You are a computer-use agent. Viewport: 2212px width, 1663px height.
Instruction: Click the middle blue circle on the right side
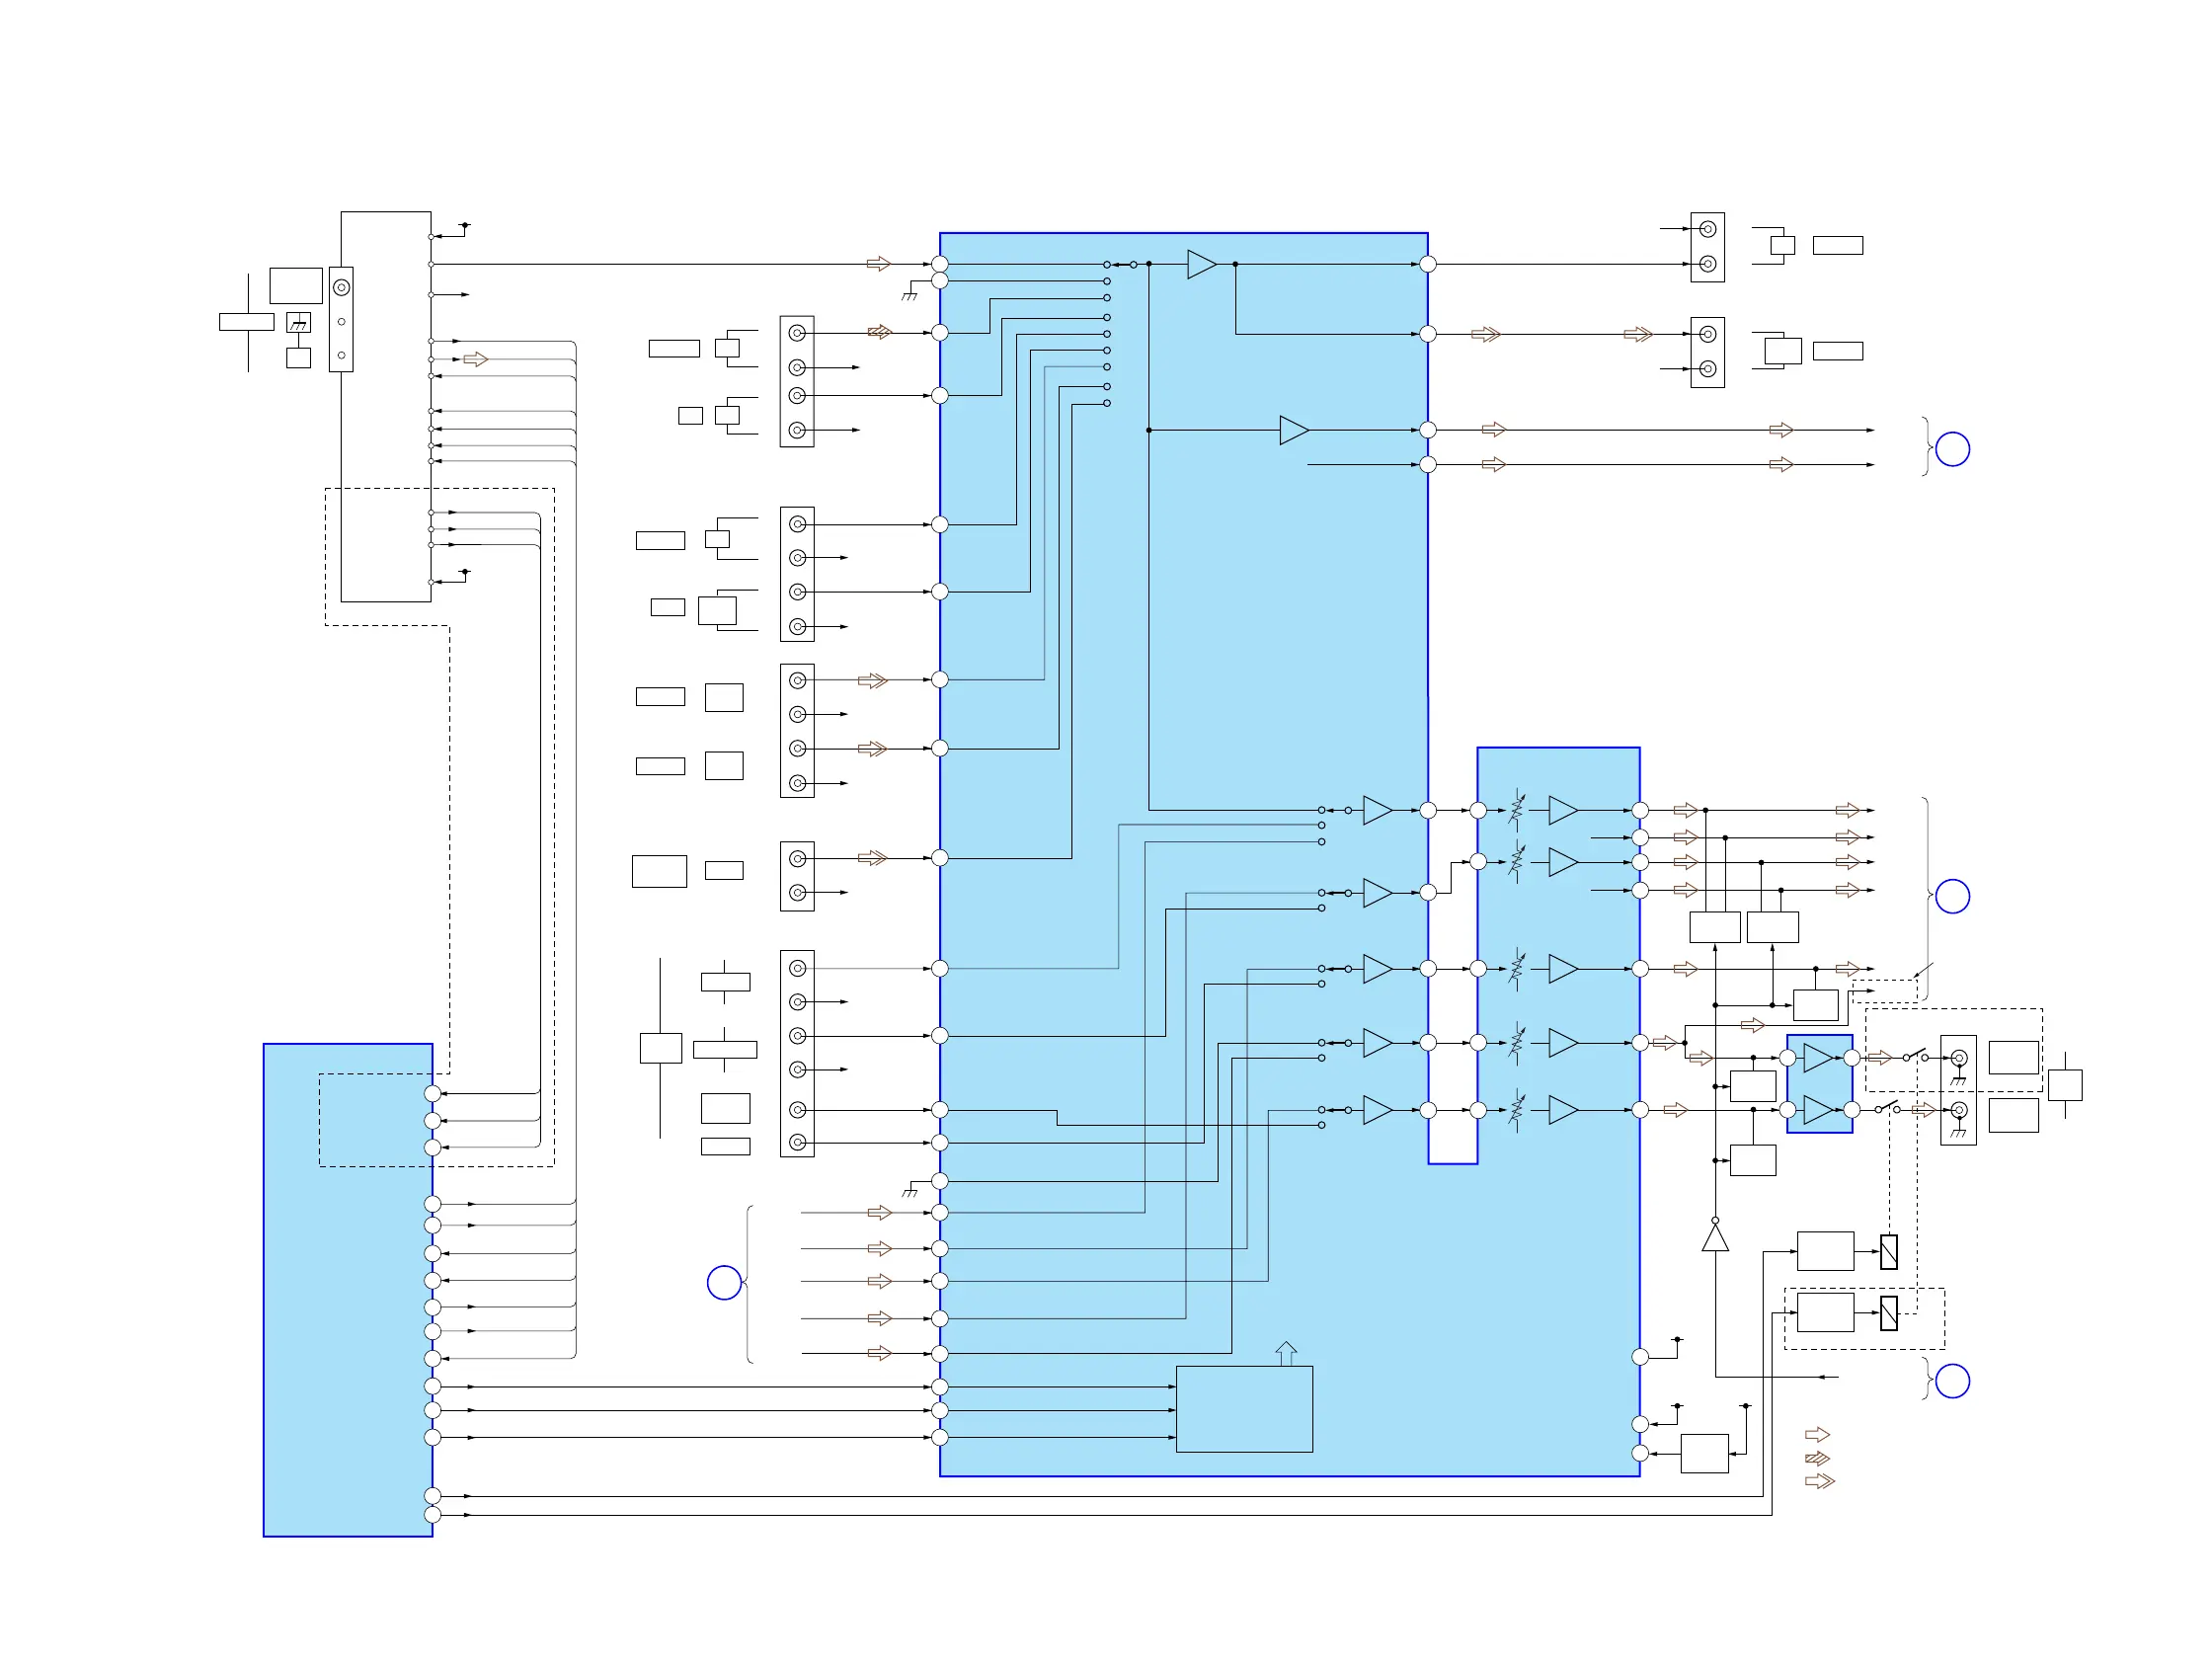1952,896
